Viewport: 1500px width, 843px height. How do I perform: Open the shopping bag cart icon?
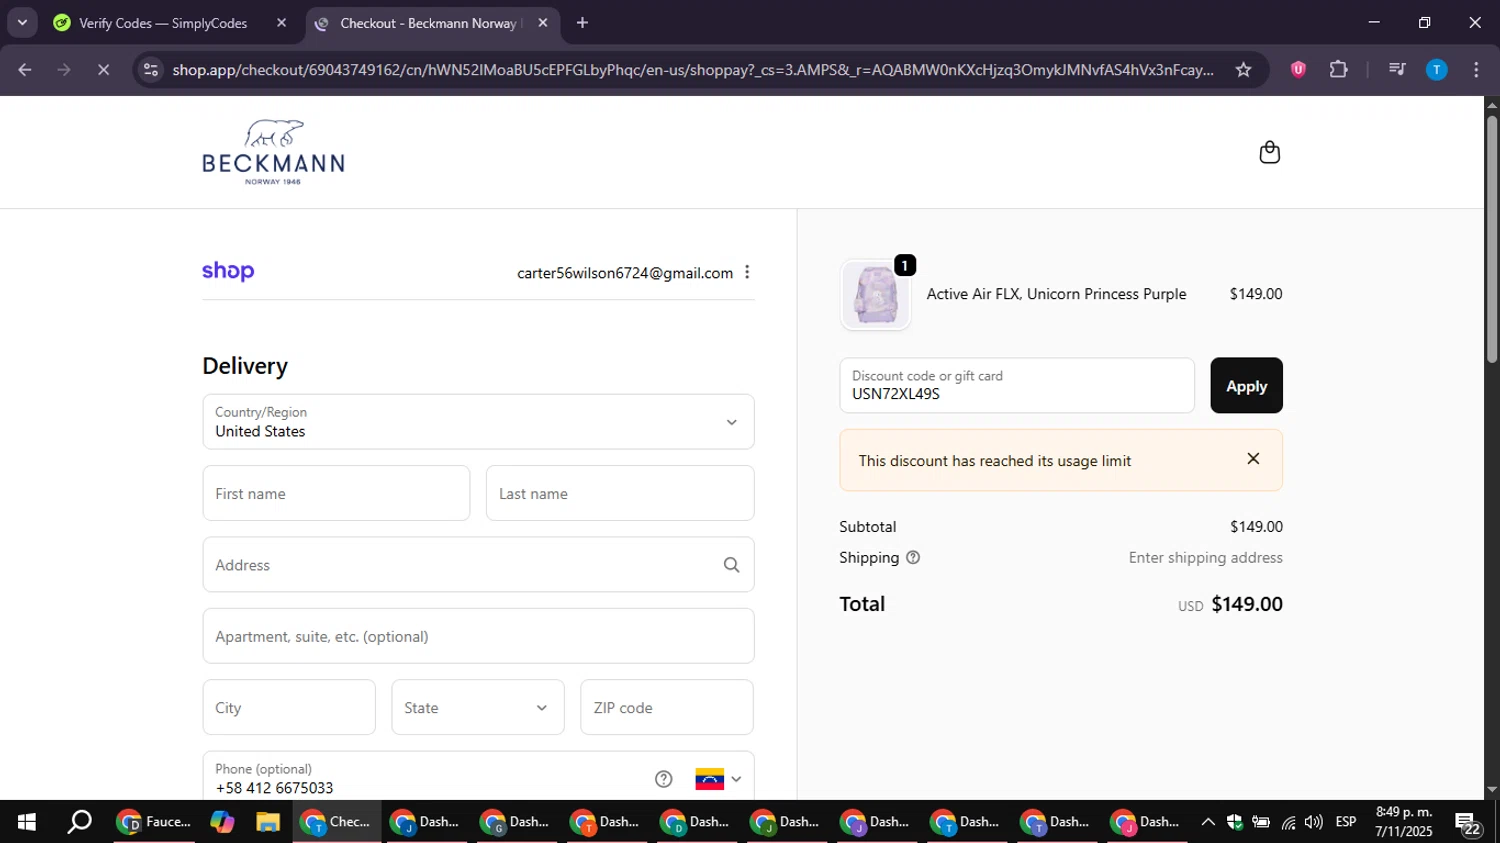1269,152
